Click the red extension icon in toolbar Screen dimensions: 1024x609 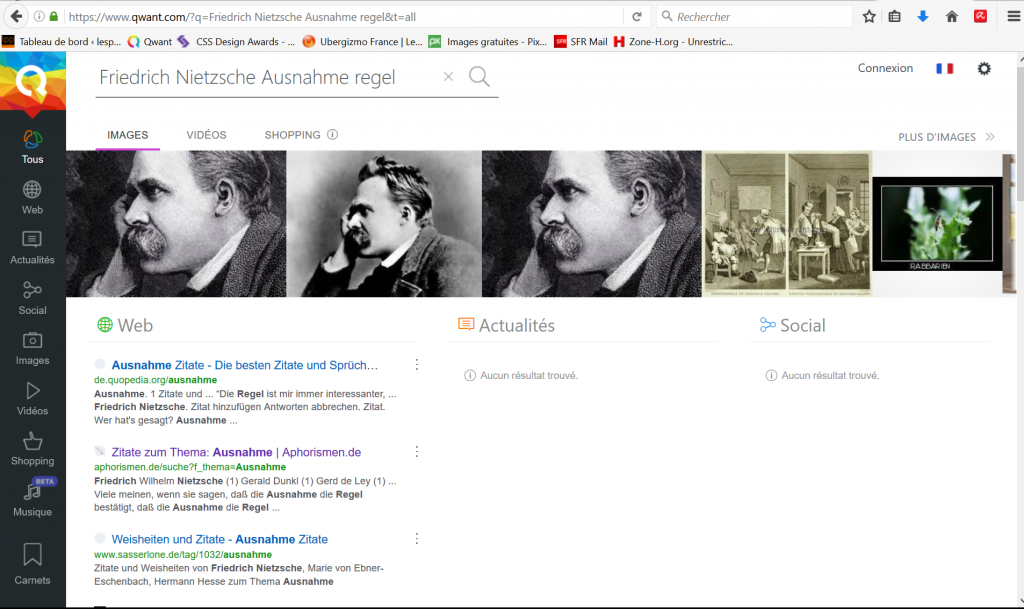[980, 16]
